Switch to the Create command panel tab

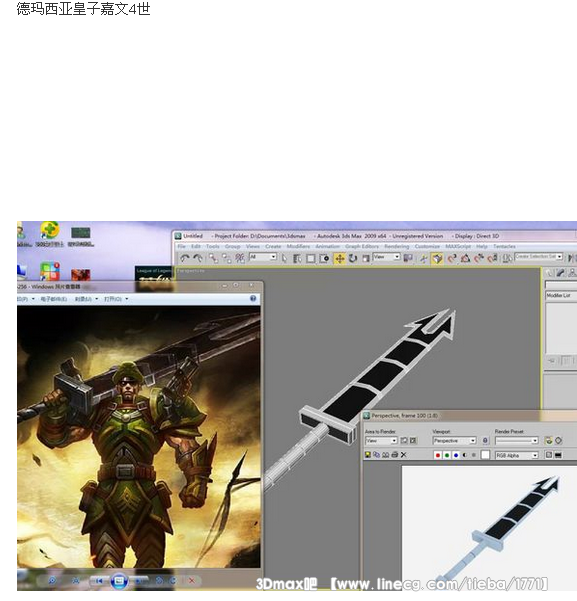click(549, 273)
